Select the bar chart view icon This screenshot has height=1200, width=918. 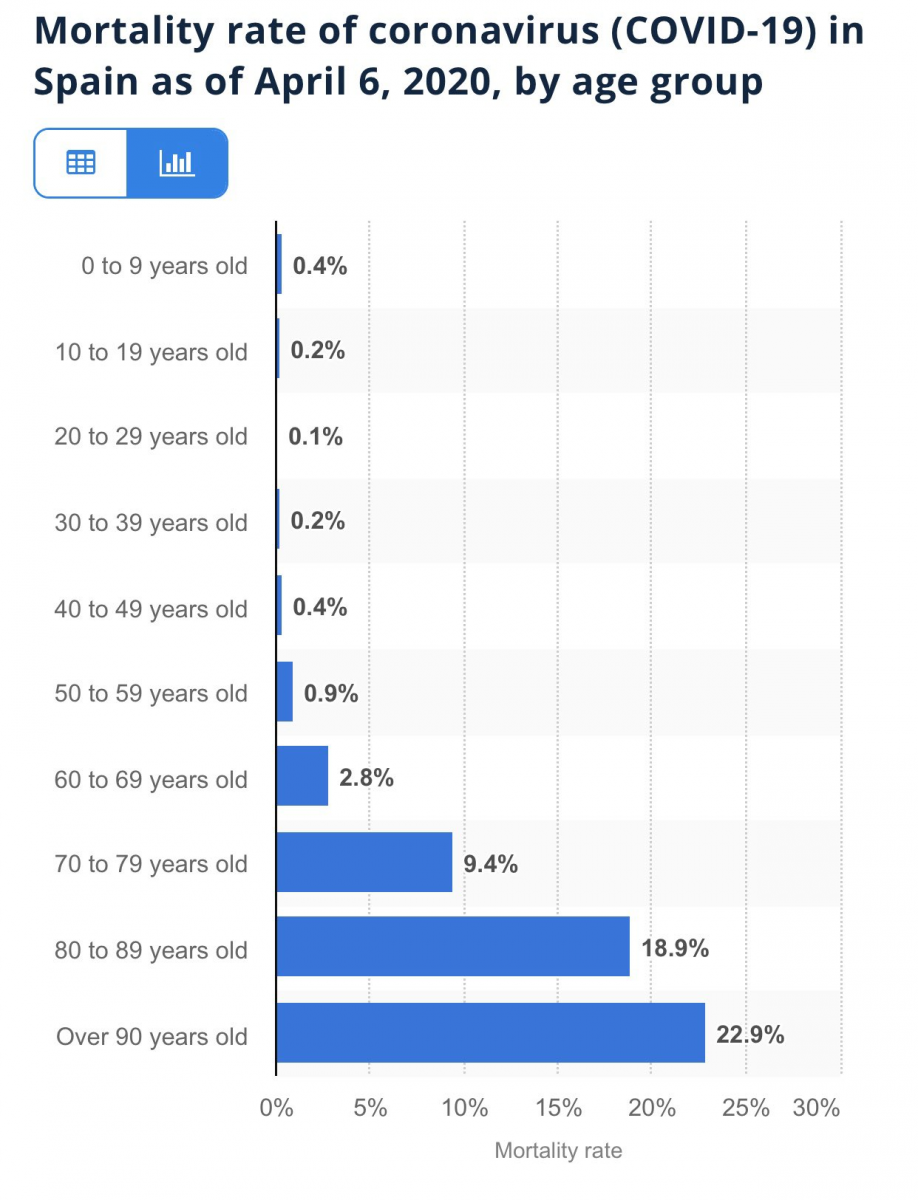pos(177,162)
